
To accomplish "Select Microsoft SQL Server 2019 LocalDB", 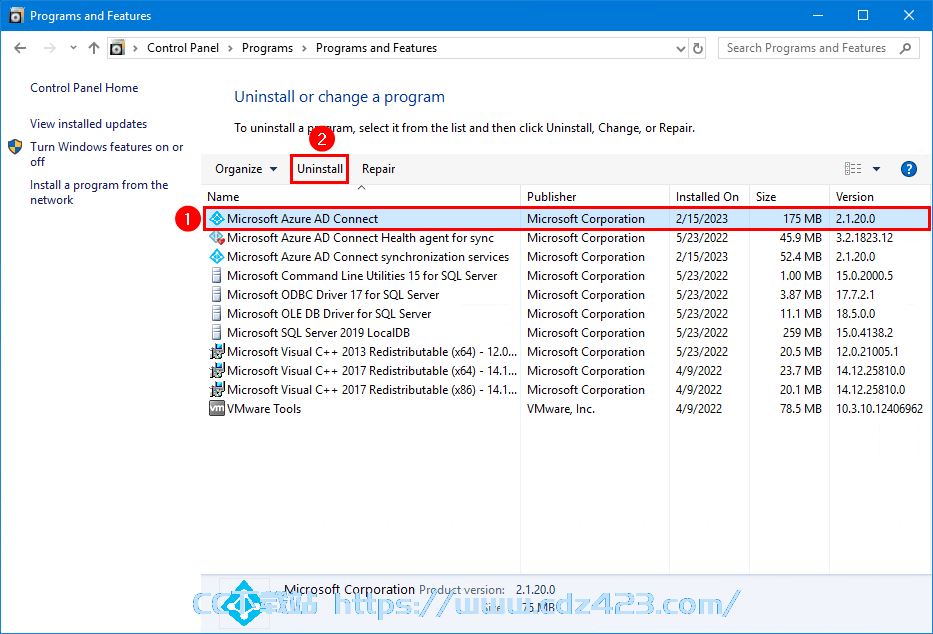I will (566, 333).
